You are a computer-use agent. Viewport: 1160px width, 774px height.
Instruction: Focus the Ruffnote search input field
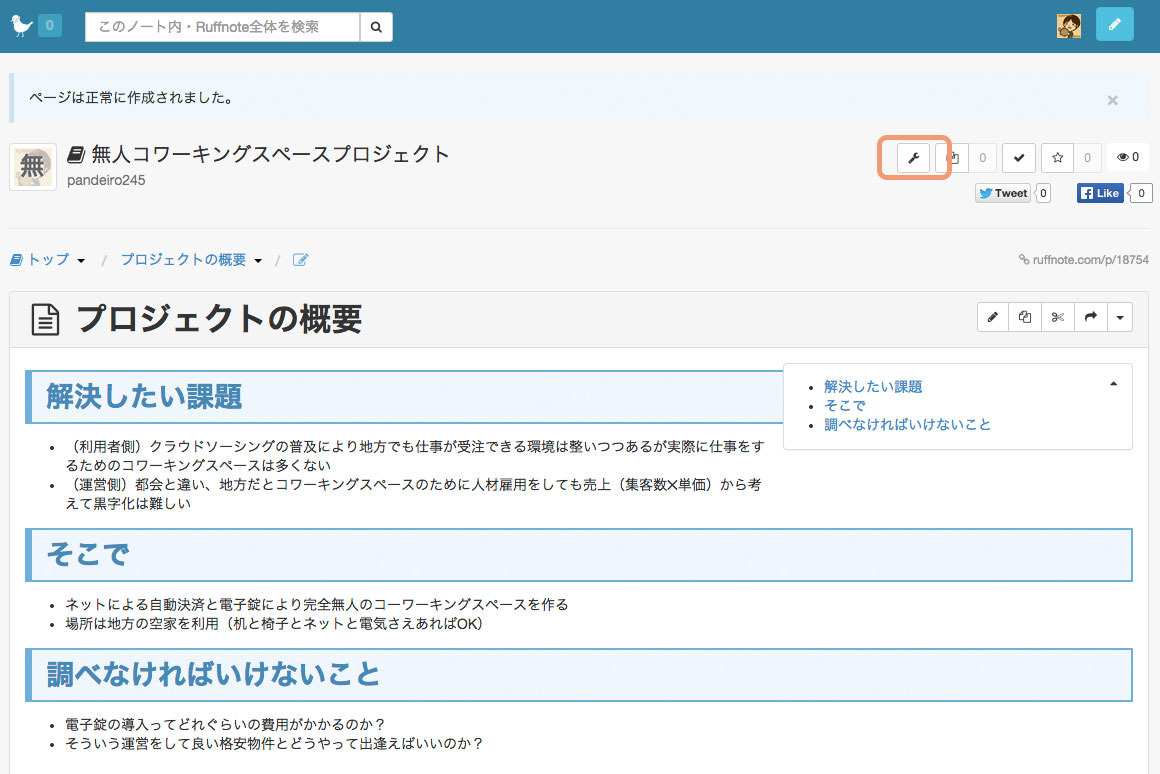pos(222,27)
